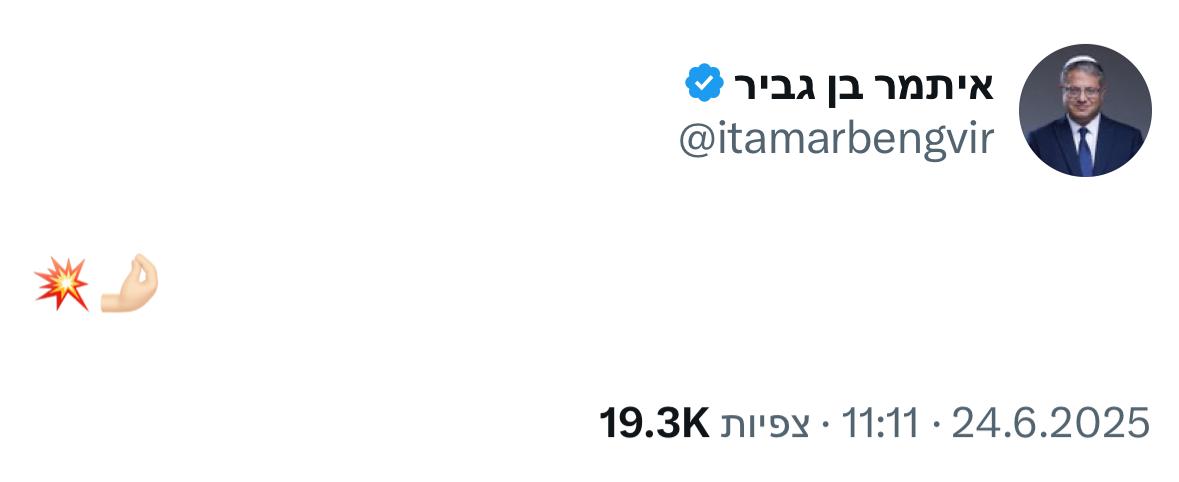Click the 19.3K view count

coord(654,424)
